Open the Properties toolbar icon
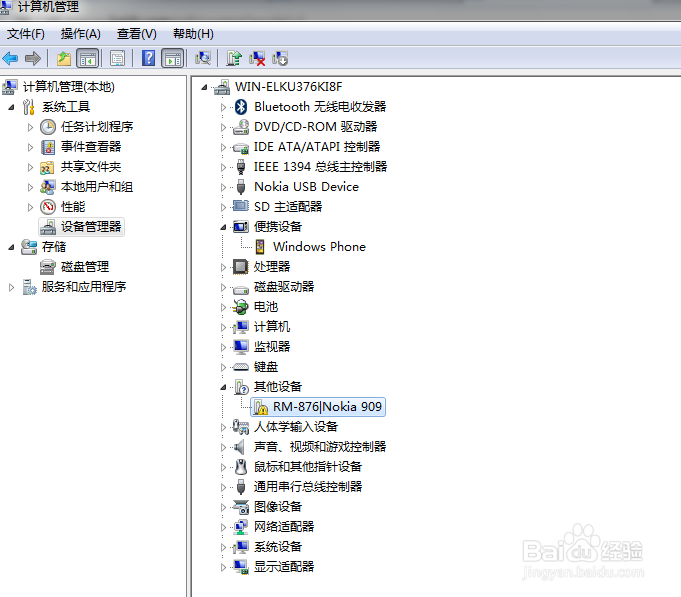 117,58
